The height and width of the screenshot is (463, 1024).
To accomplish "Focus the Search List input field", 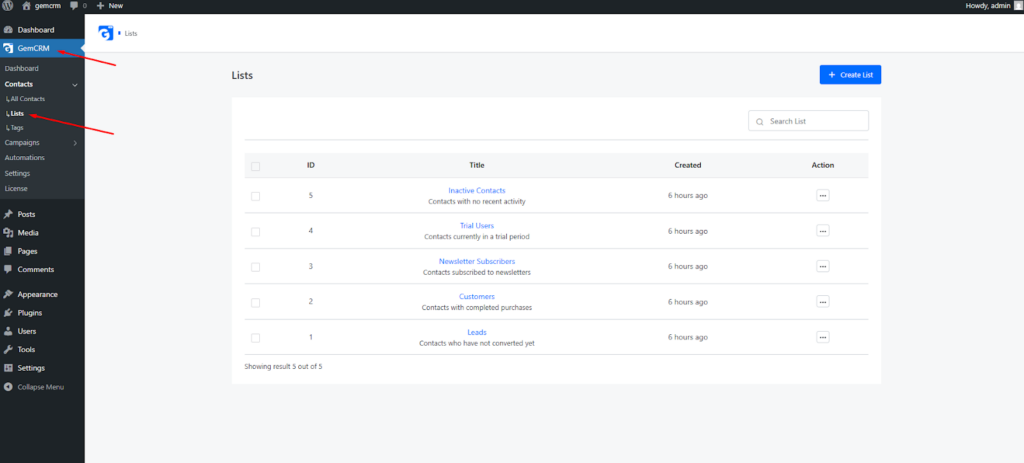I will click(x=808, y=121).
